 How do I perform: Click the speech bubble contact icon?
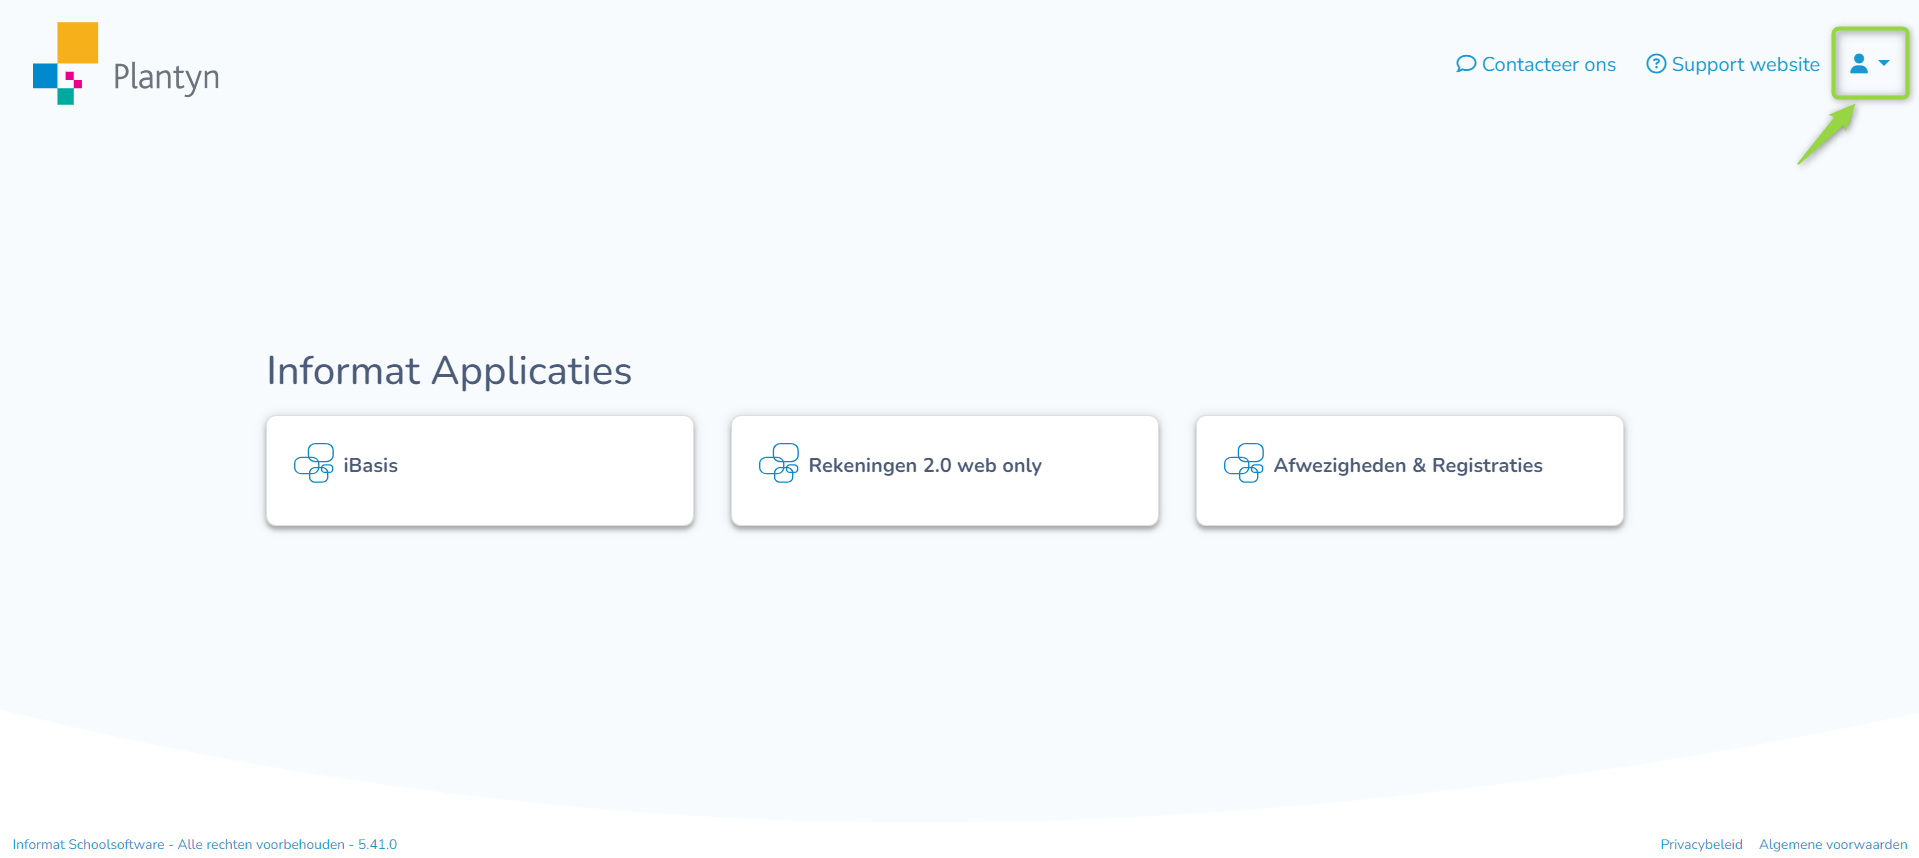(x=1465, y=64)
